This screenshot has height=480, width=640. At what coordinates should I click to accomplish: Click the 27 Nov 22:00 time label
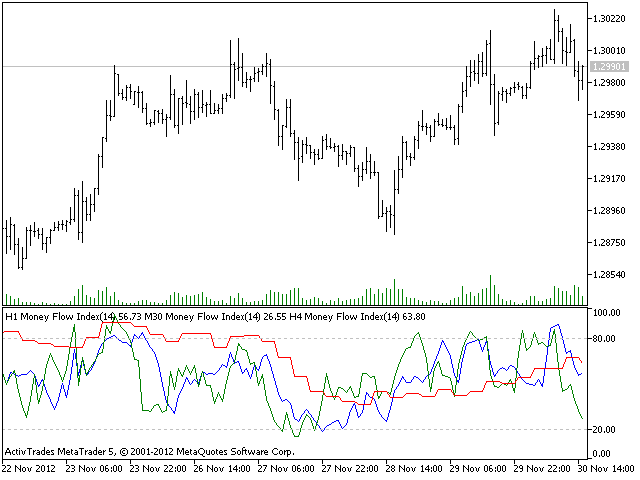click(350, 469)
